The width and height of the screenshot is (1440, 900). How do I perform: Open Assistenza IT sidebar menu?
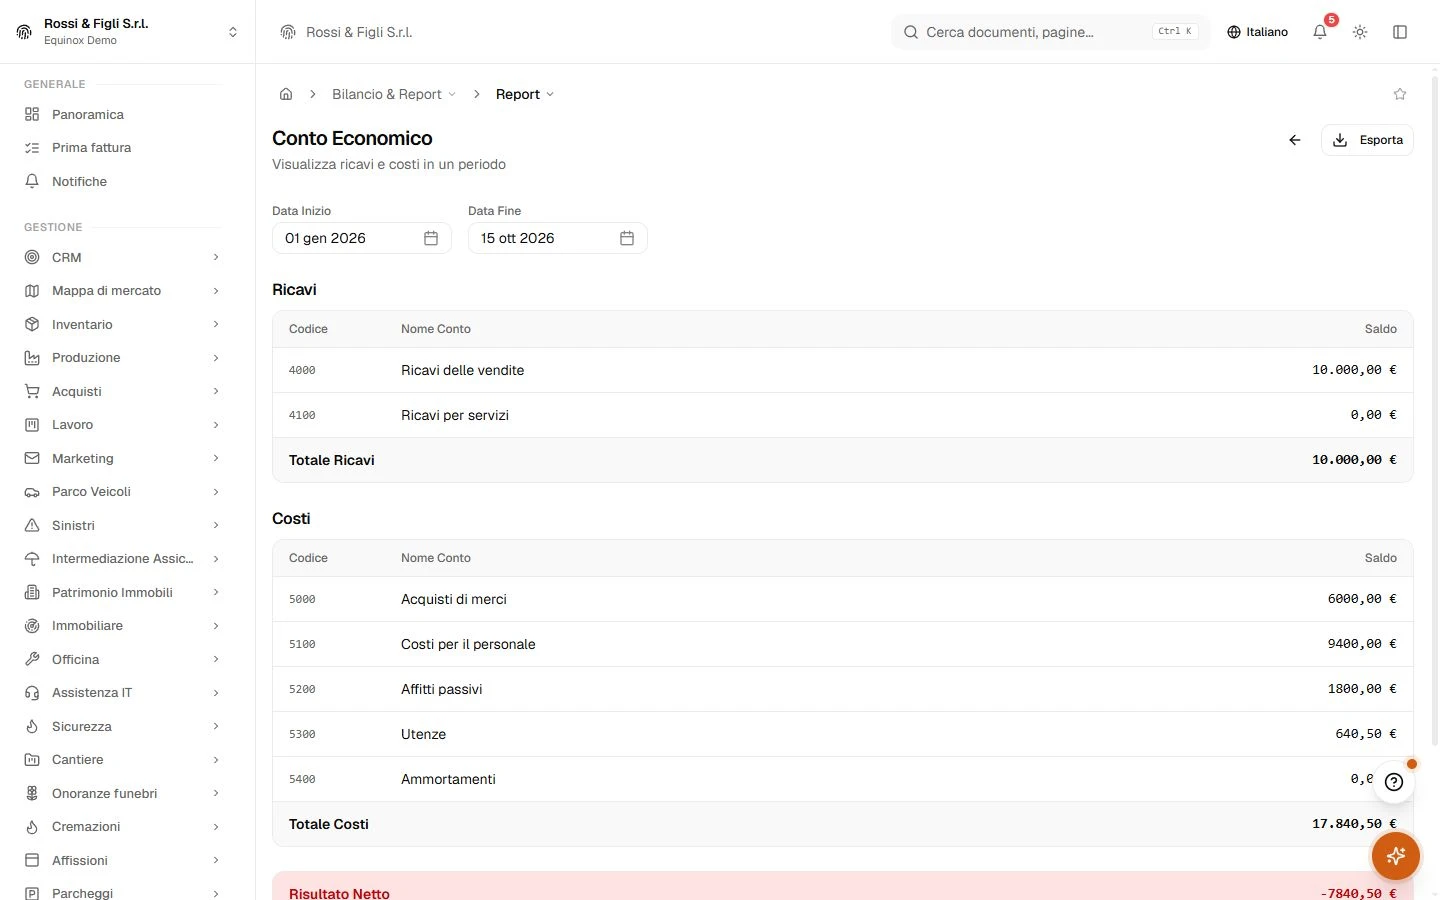123,693
